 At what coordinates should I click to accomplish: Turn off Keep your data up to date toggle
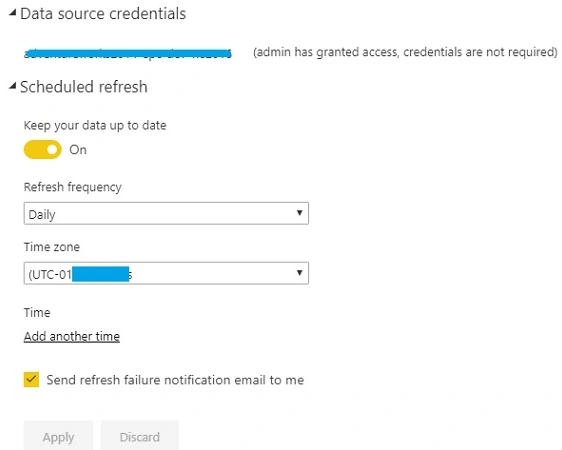[x=43, y=149]
